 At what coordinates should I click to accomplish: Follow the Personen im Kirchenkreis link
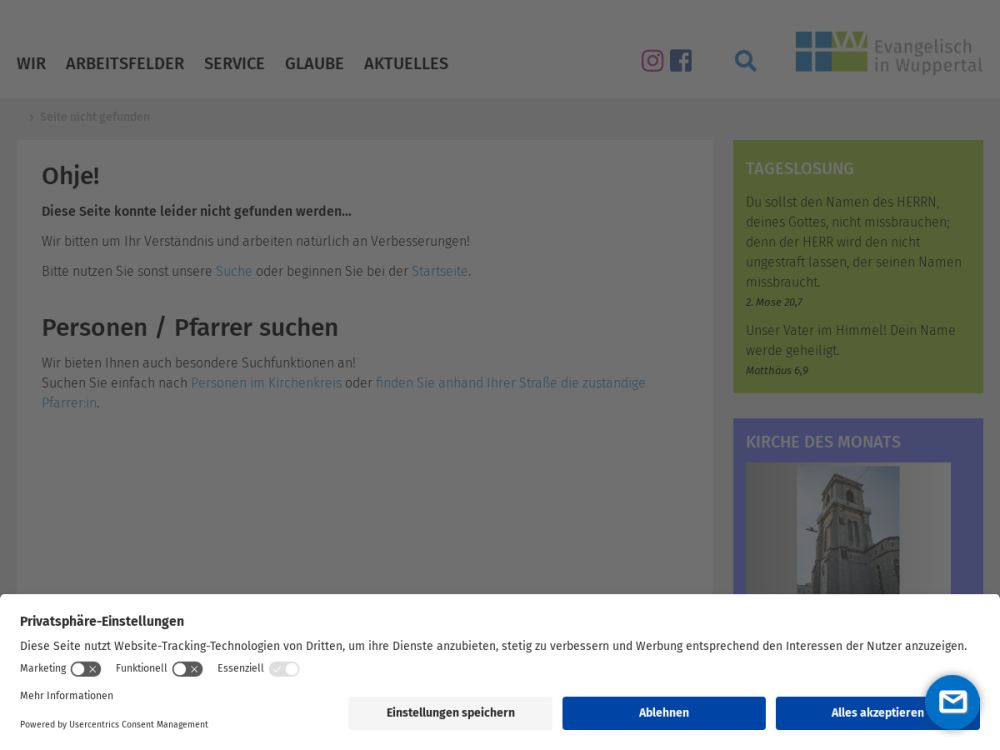tap(266, 383)
